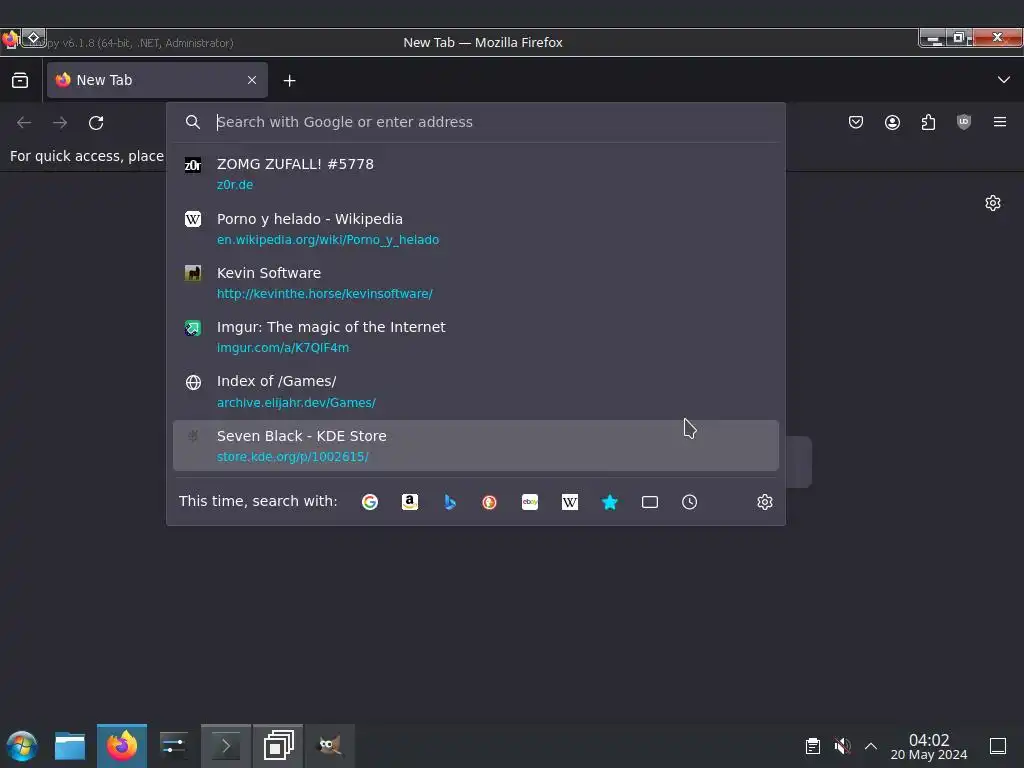1024x768 pixels.
Task: Open the file manager taskbar icon
Action: point(70,746)
